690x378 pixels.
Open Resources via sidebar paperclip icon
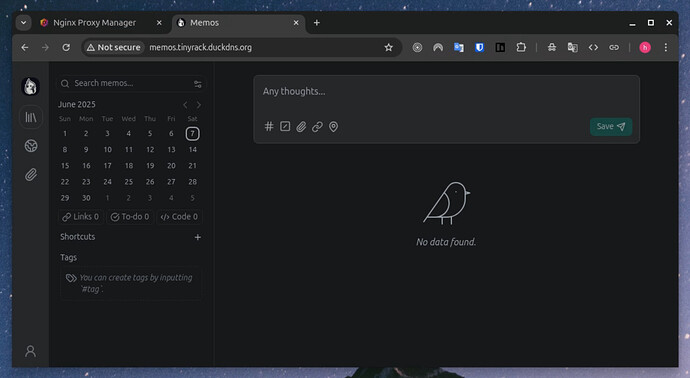tap(31, 175)
